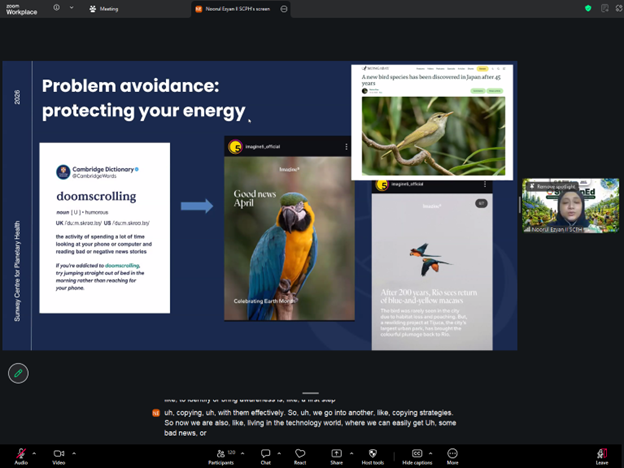Open the More options menu
The width and height of the screenshot is (624, 468).
452,455
